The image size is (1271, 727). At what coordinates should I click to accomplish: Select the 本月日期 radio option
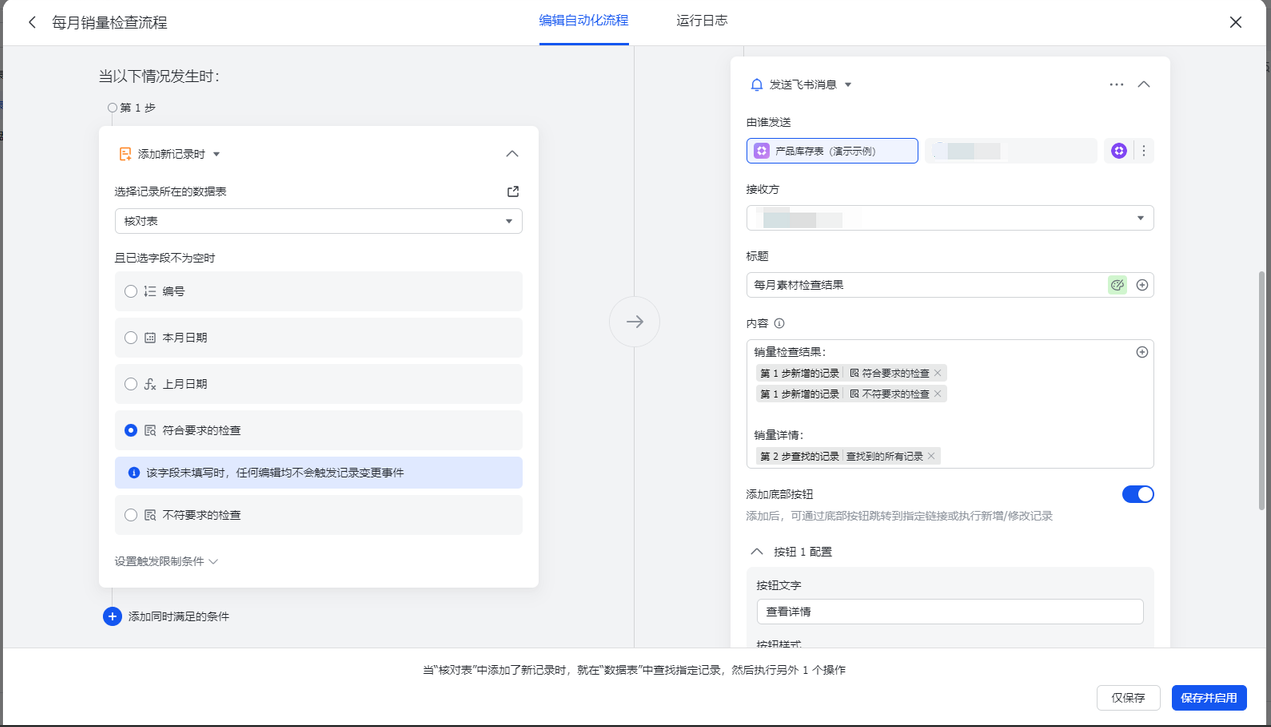point(131,338)
